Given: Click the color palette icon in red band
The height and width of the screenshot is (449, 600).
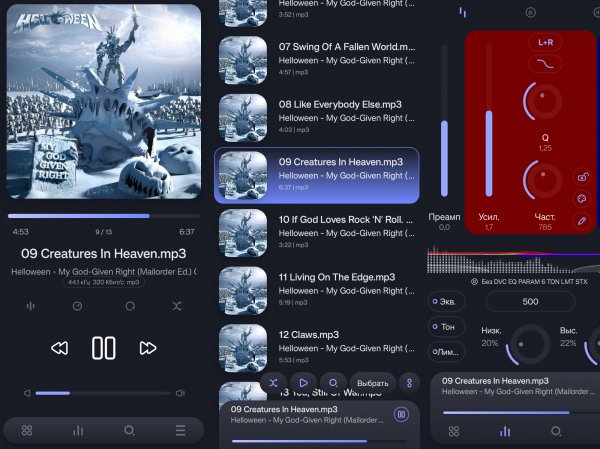Looking at the screenshot, I should (582, 199).
